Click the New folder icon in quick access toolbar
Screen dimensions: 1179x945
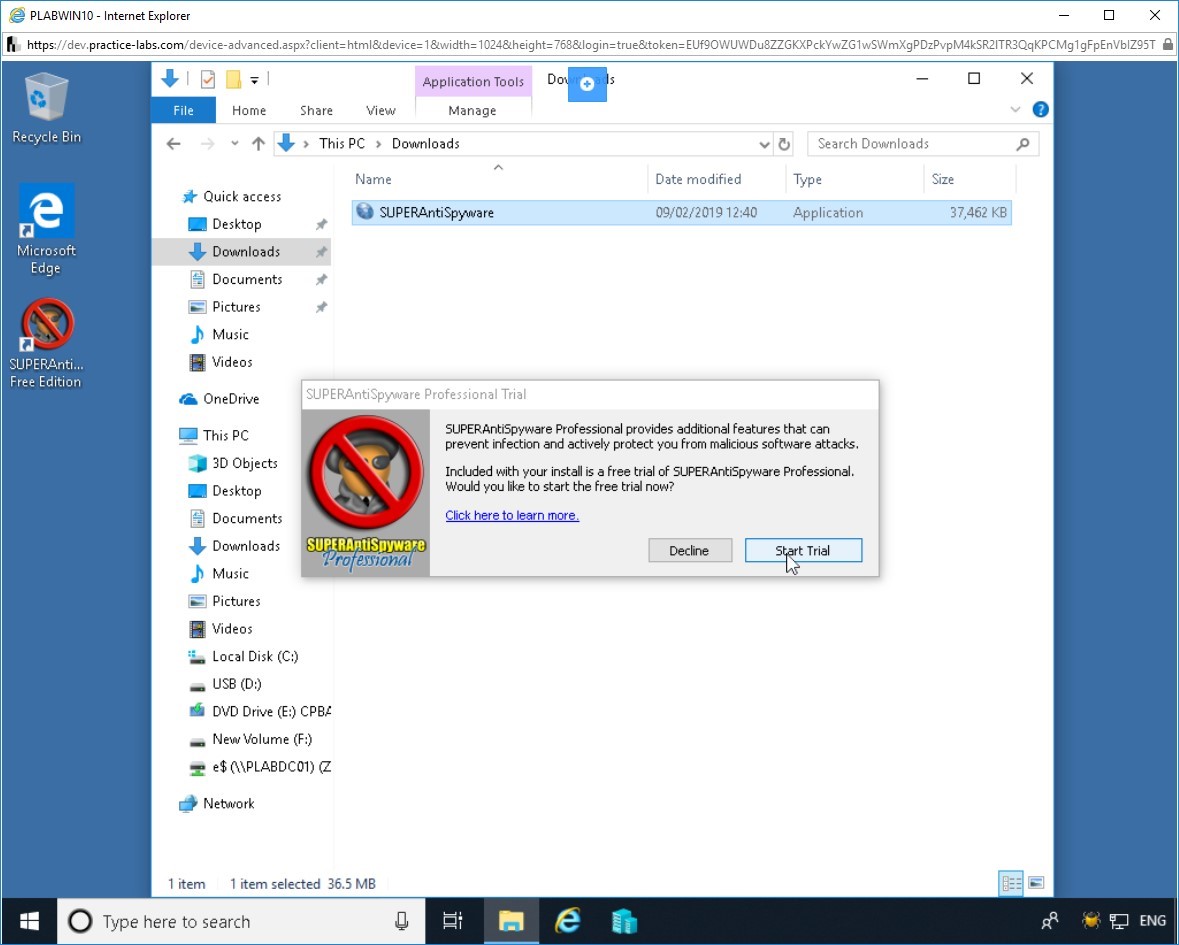[233, 79]
